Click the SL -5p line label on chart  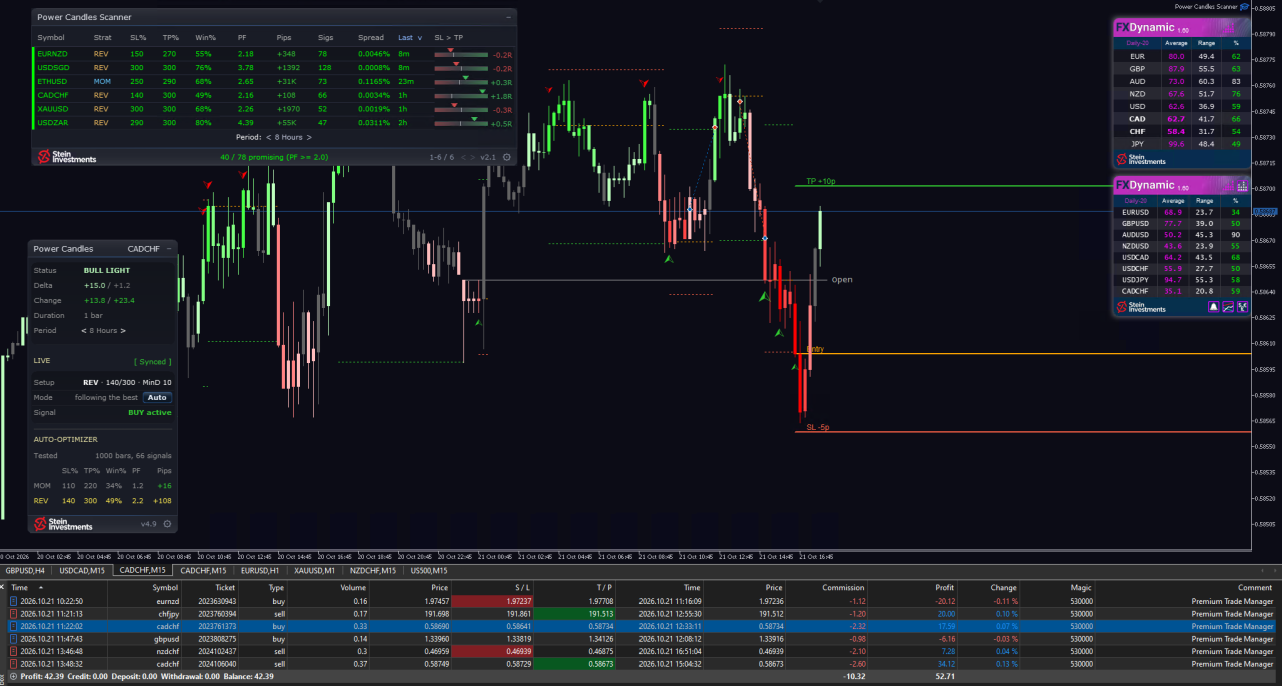pyautogui.click(x=818, y=427)
